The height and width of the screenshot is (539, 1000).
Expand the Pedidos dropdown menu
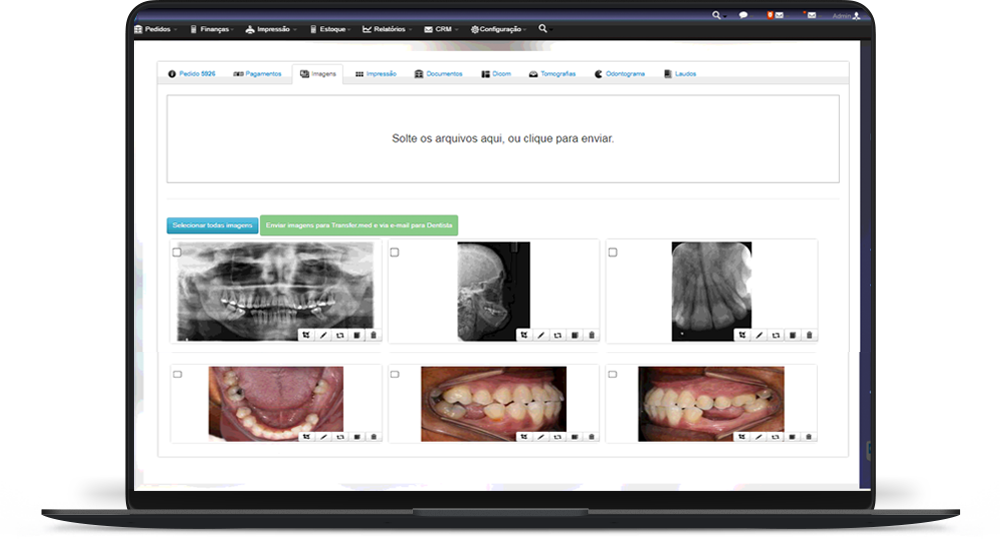click(156, 29)
